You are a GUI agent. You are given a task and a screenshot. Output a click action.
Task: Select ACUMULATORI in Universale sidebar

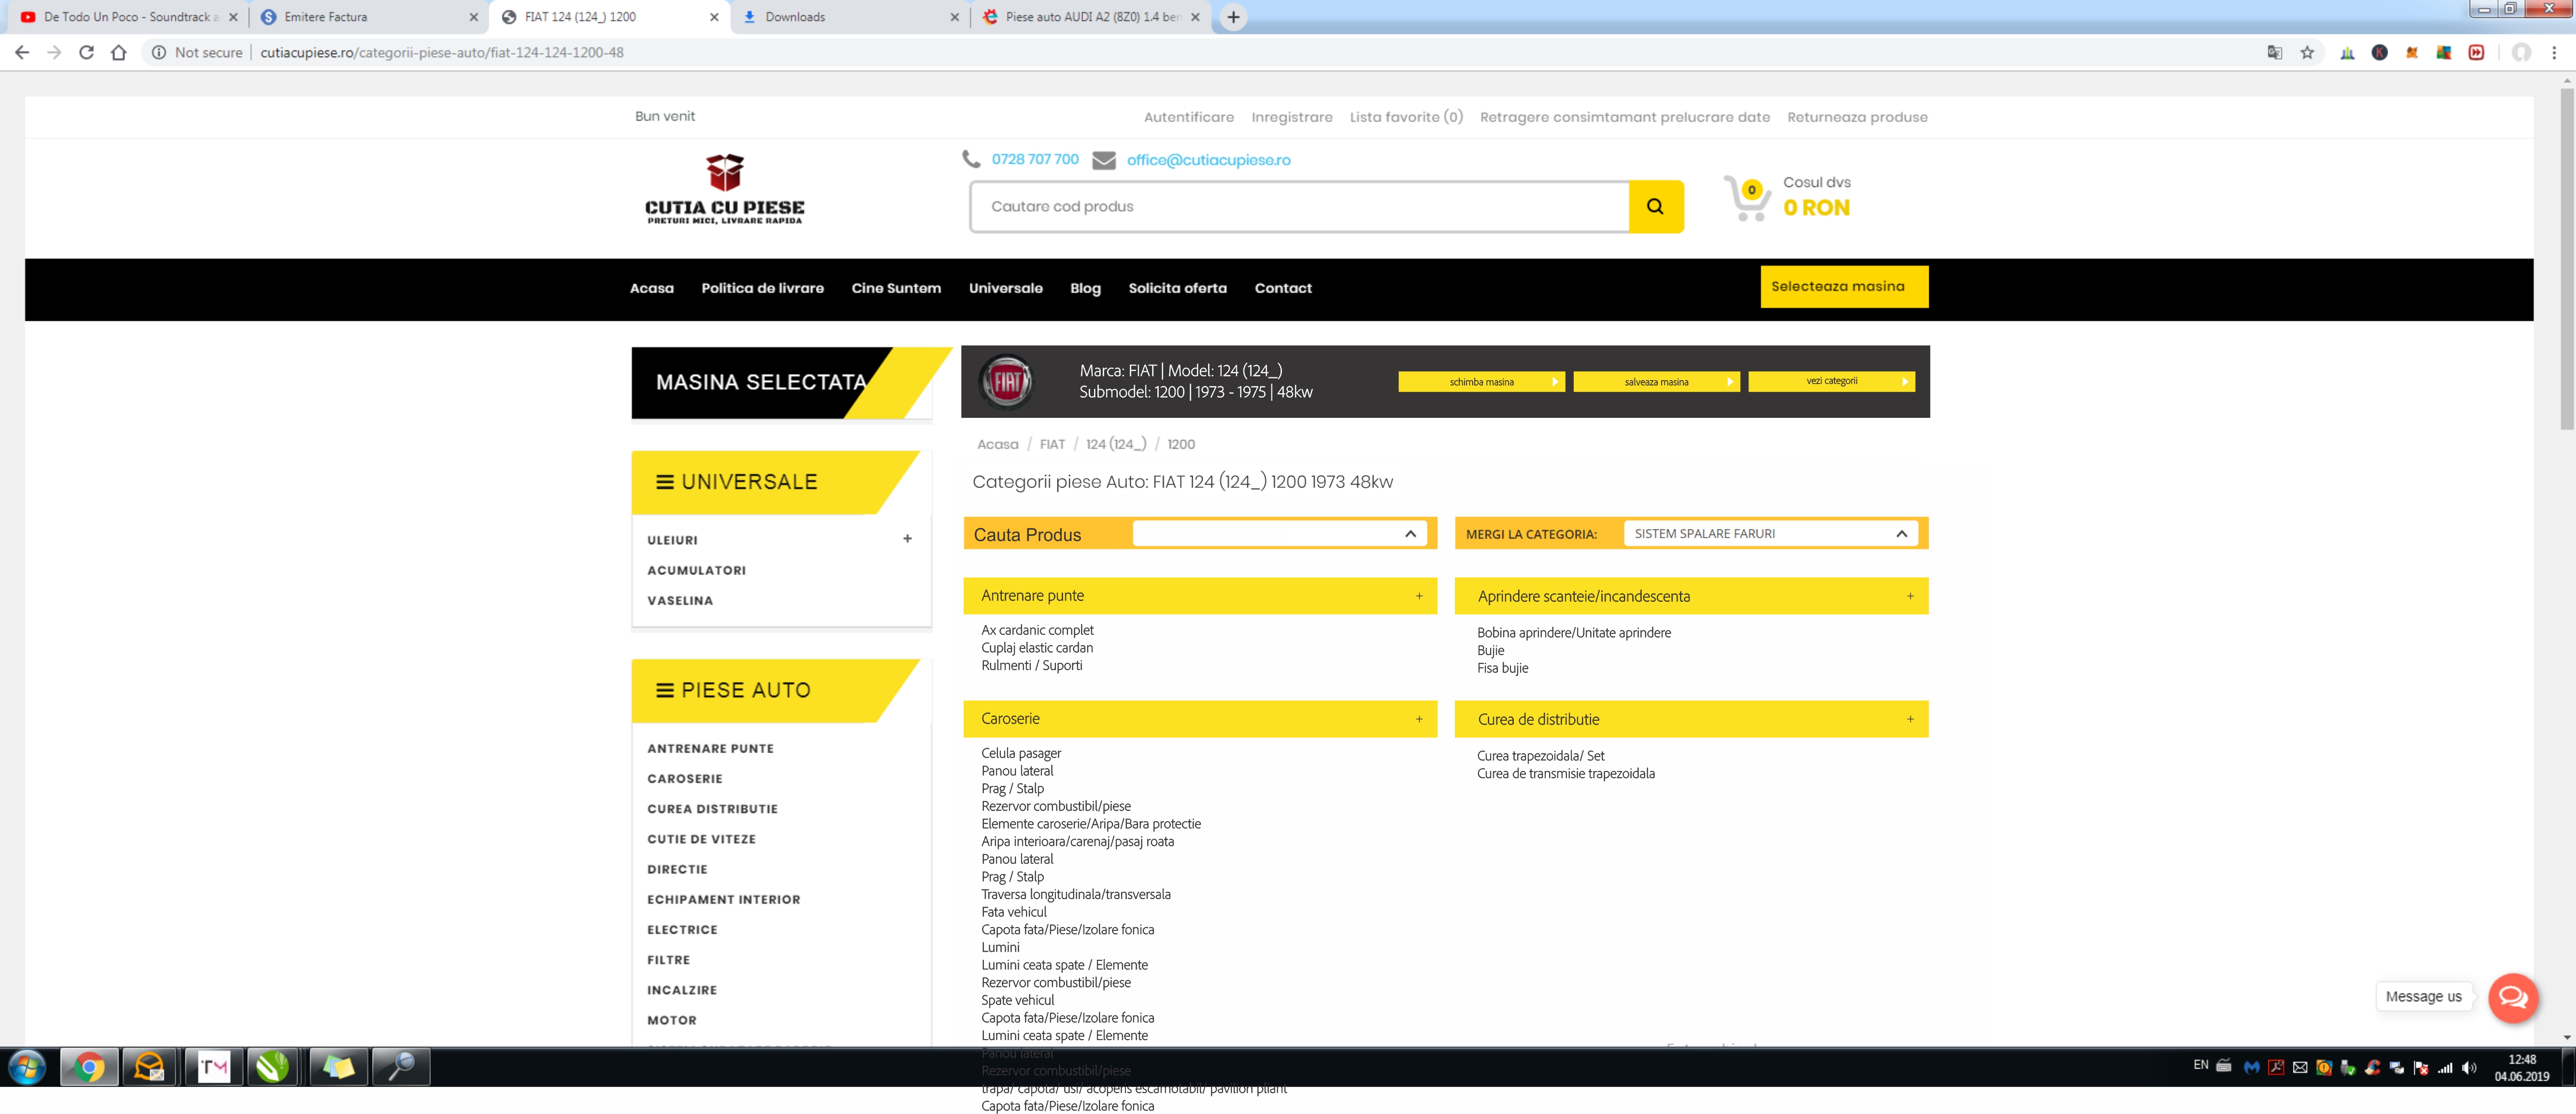click(x=696, y=570)
